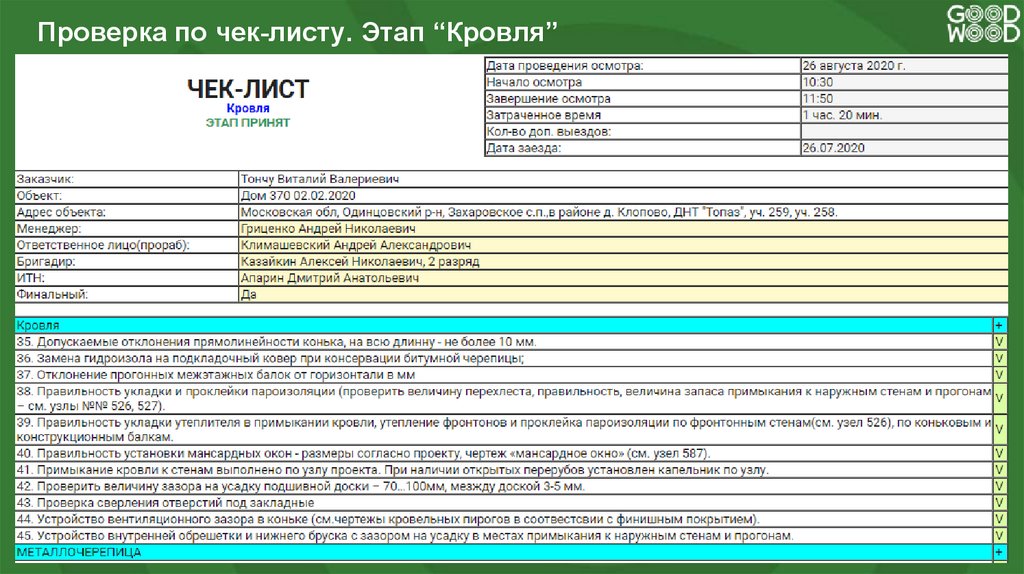Click the Ответственное лицо(прораб) label
The height and width of the screenshot is (574, 1024).
tap(103, 245)
